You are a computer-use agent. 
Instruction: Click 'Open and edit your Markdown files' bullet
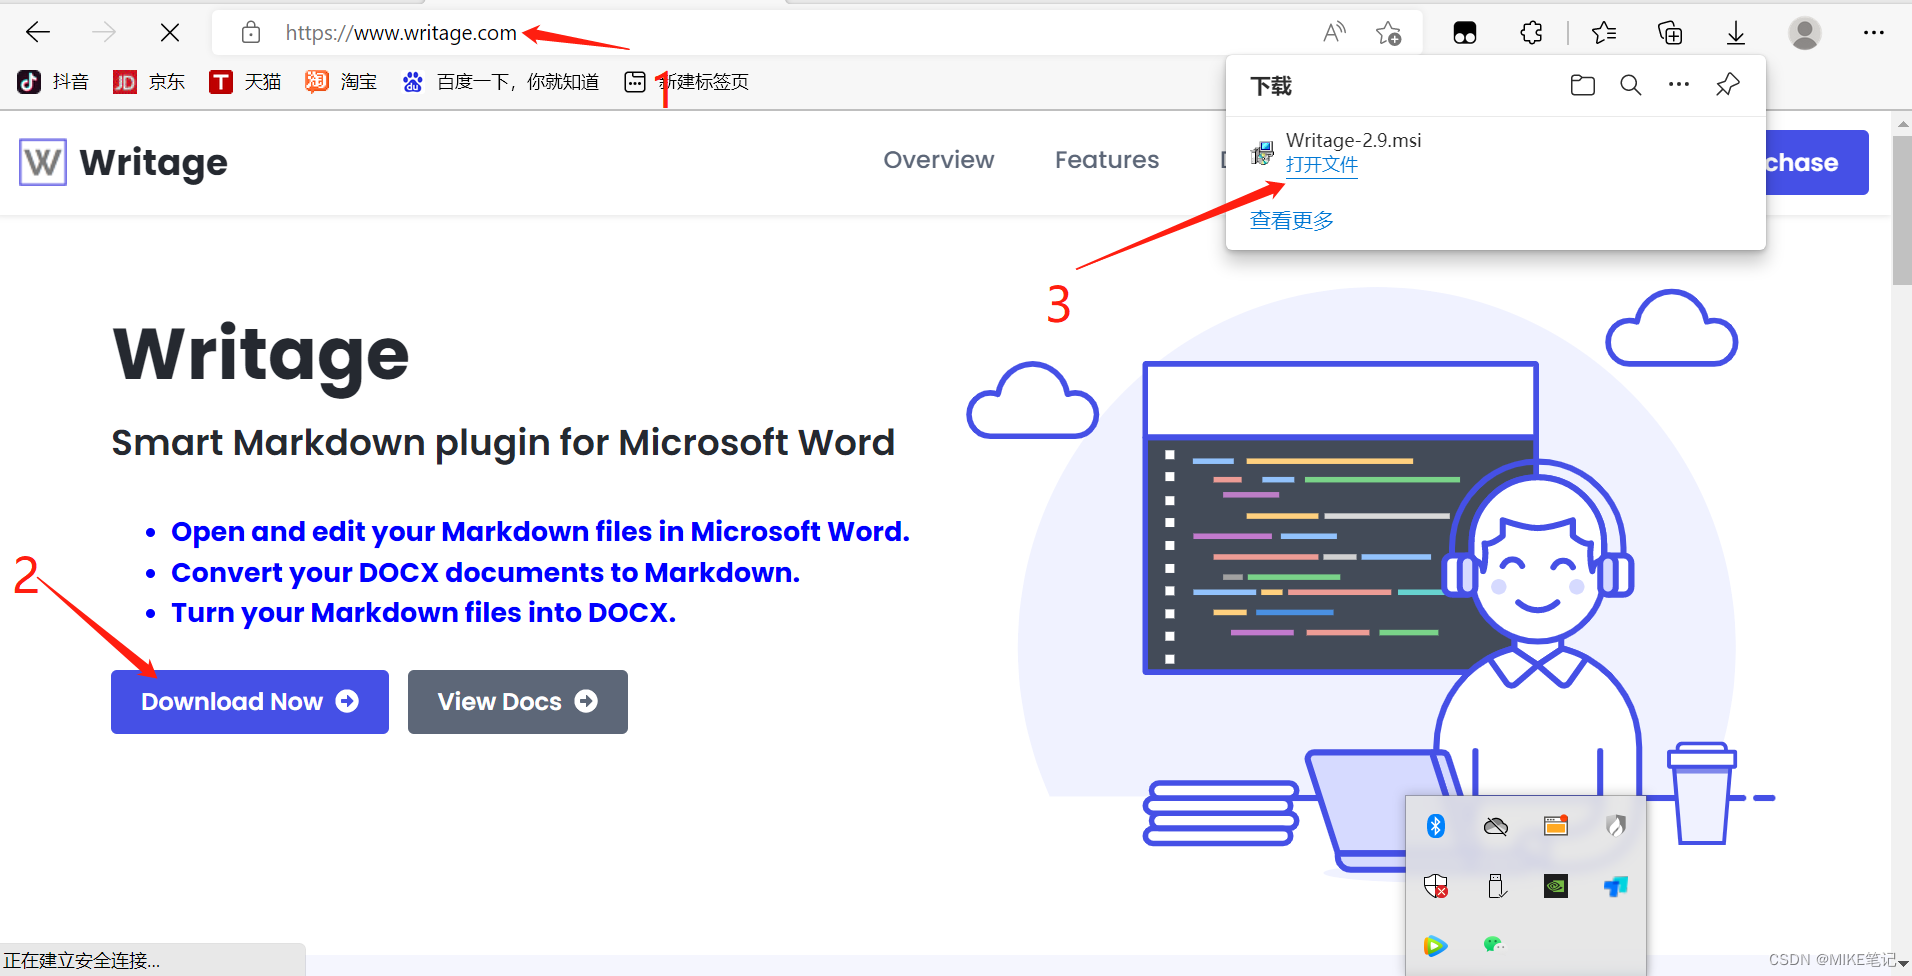click(540, 532)
